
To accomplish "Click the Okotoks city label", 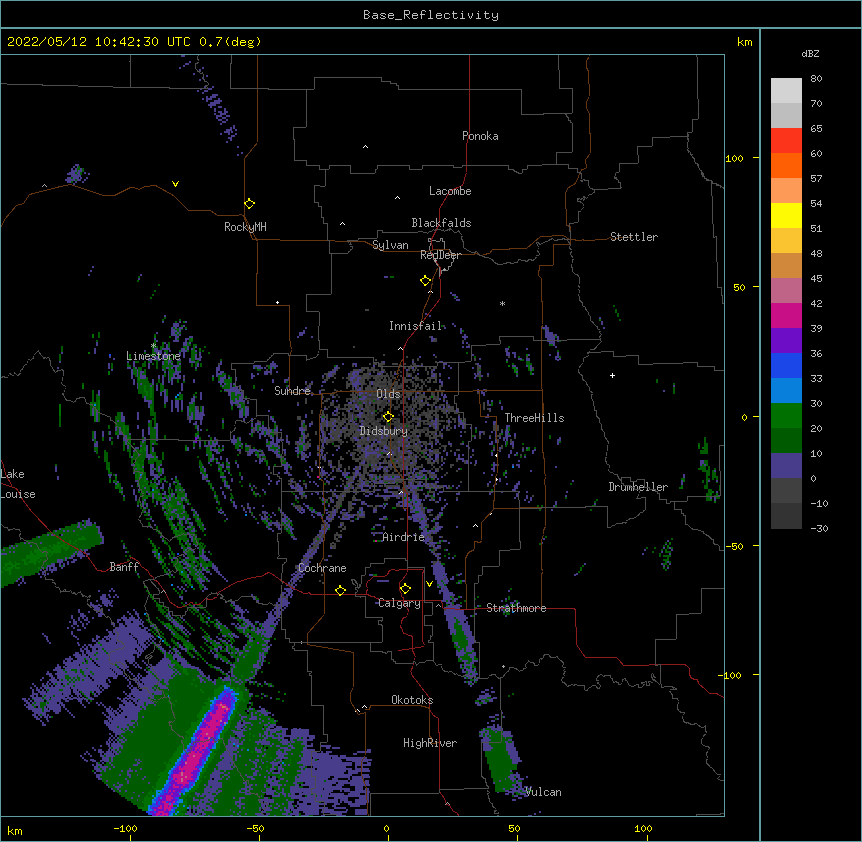I will coord(412,700).
